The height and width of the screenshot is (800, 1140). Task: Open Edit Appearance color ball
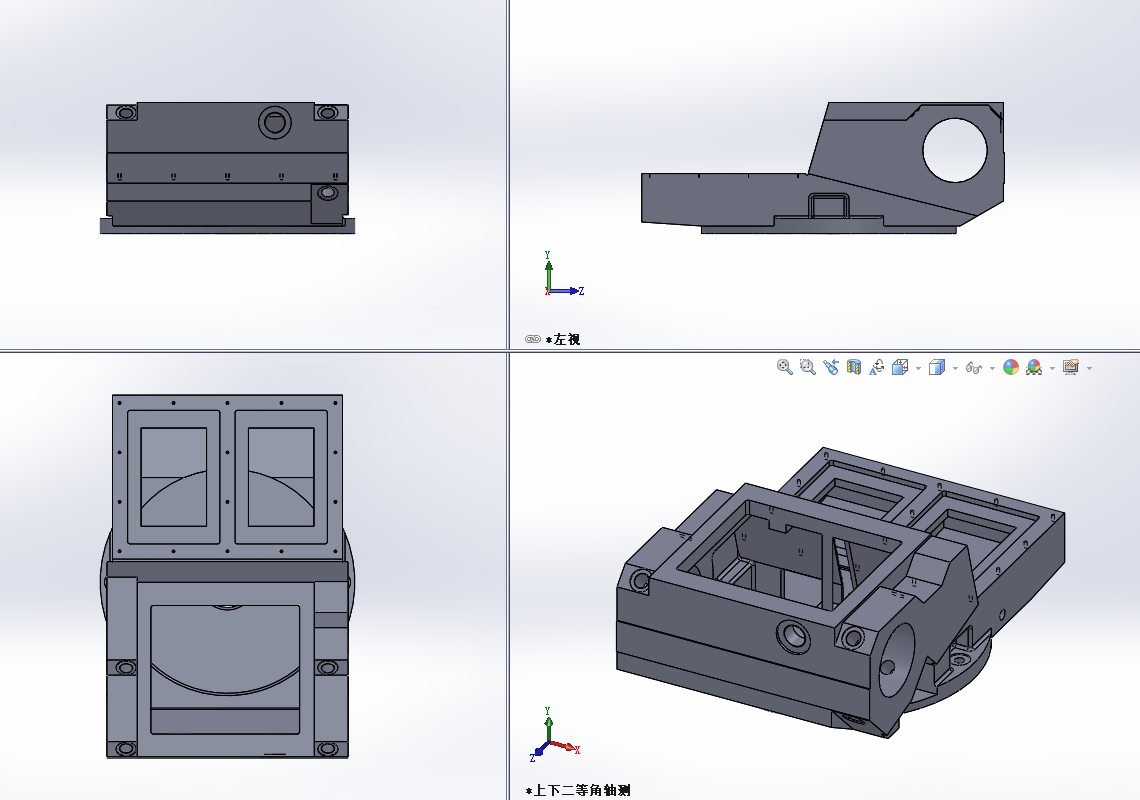(1011, 367)
